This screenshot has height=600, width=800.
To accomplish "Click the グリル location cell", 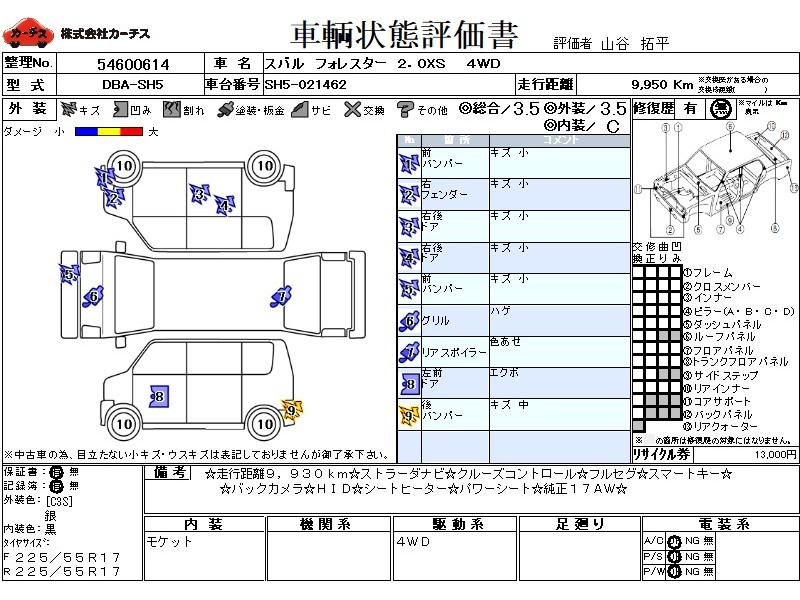I will click(455, 321).
